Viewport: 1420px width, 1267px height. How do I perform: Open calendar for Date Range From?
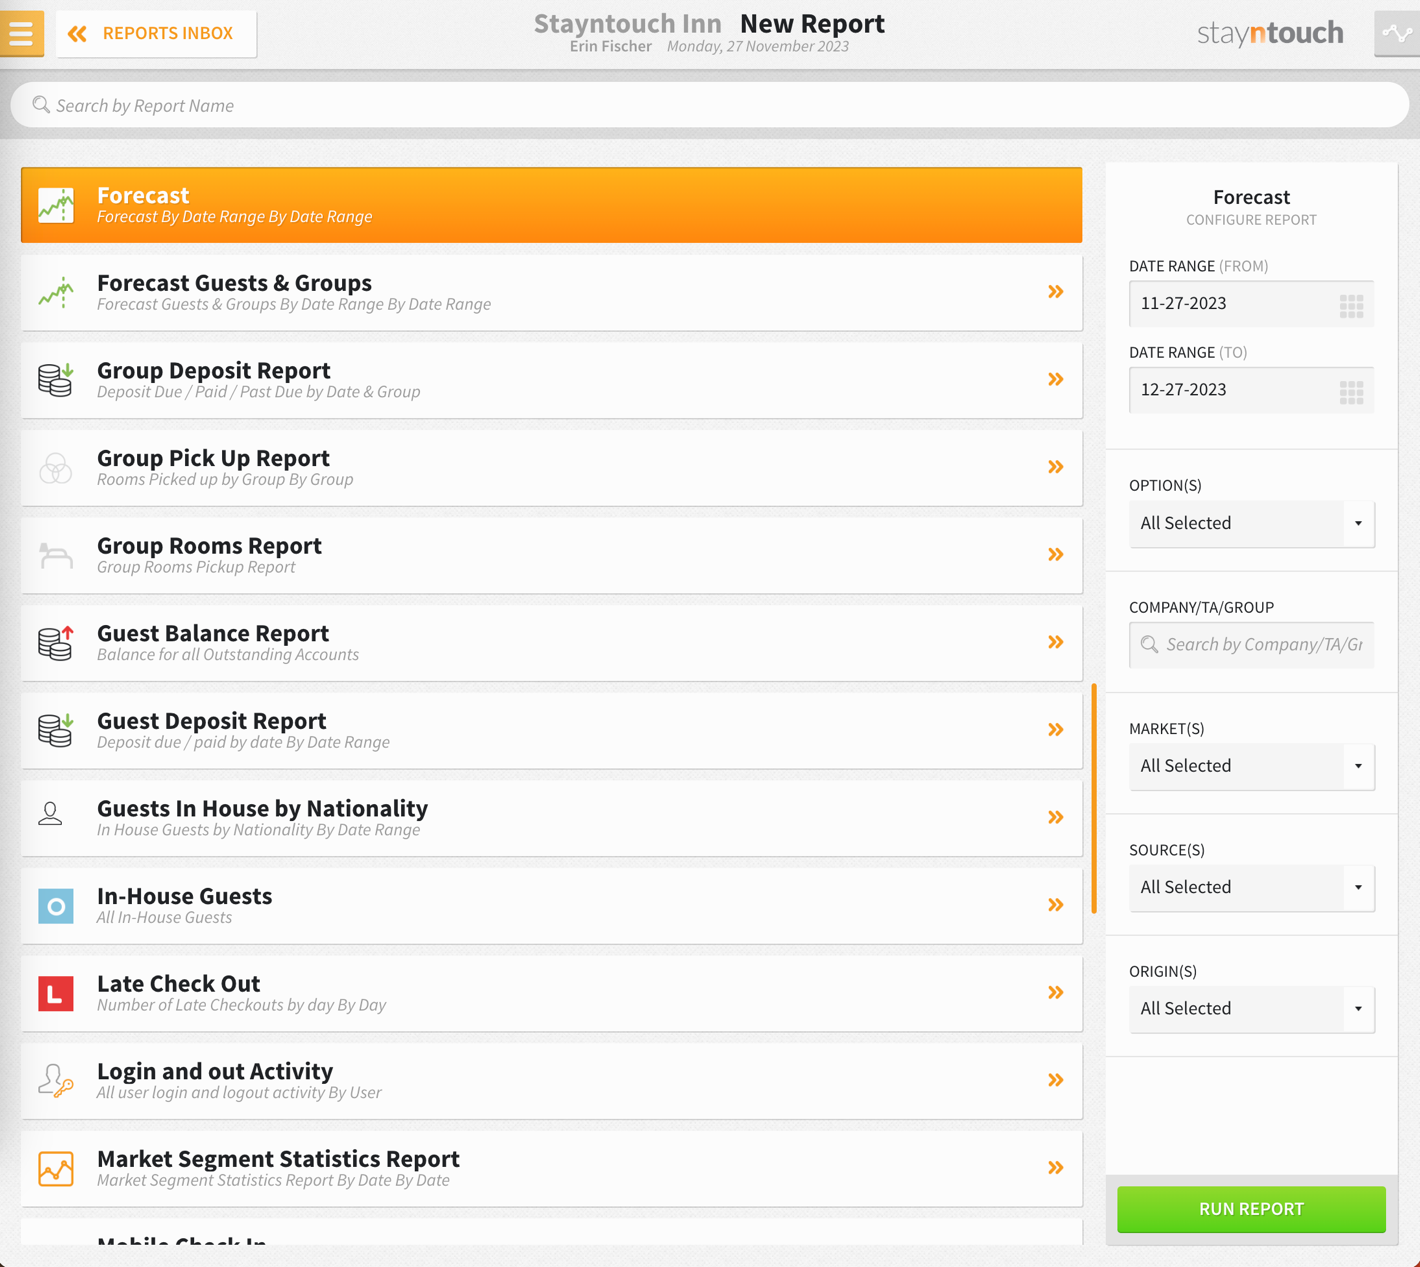coord(1351,305)
